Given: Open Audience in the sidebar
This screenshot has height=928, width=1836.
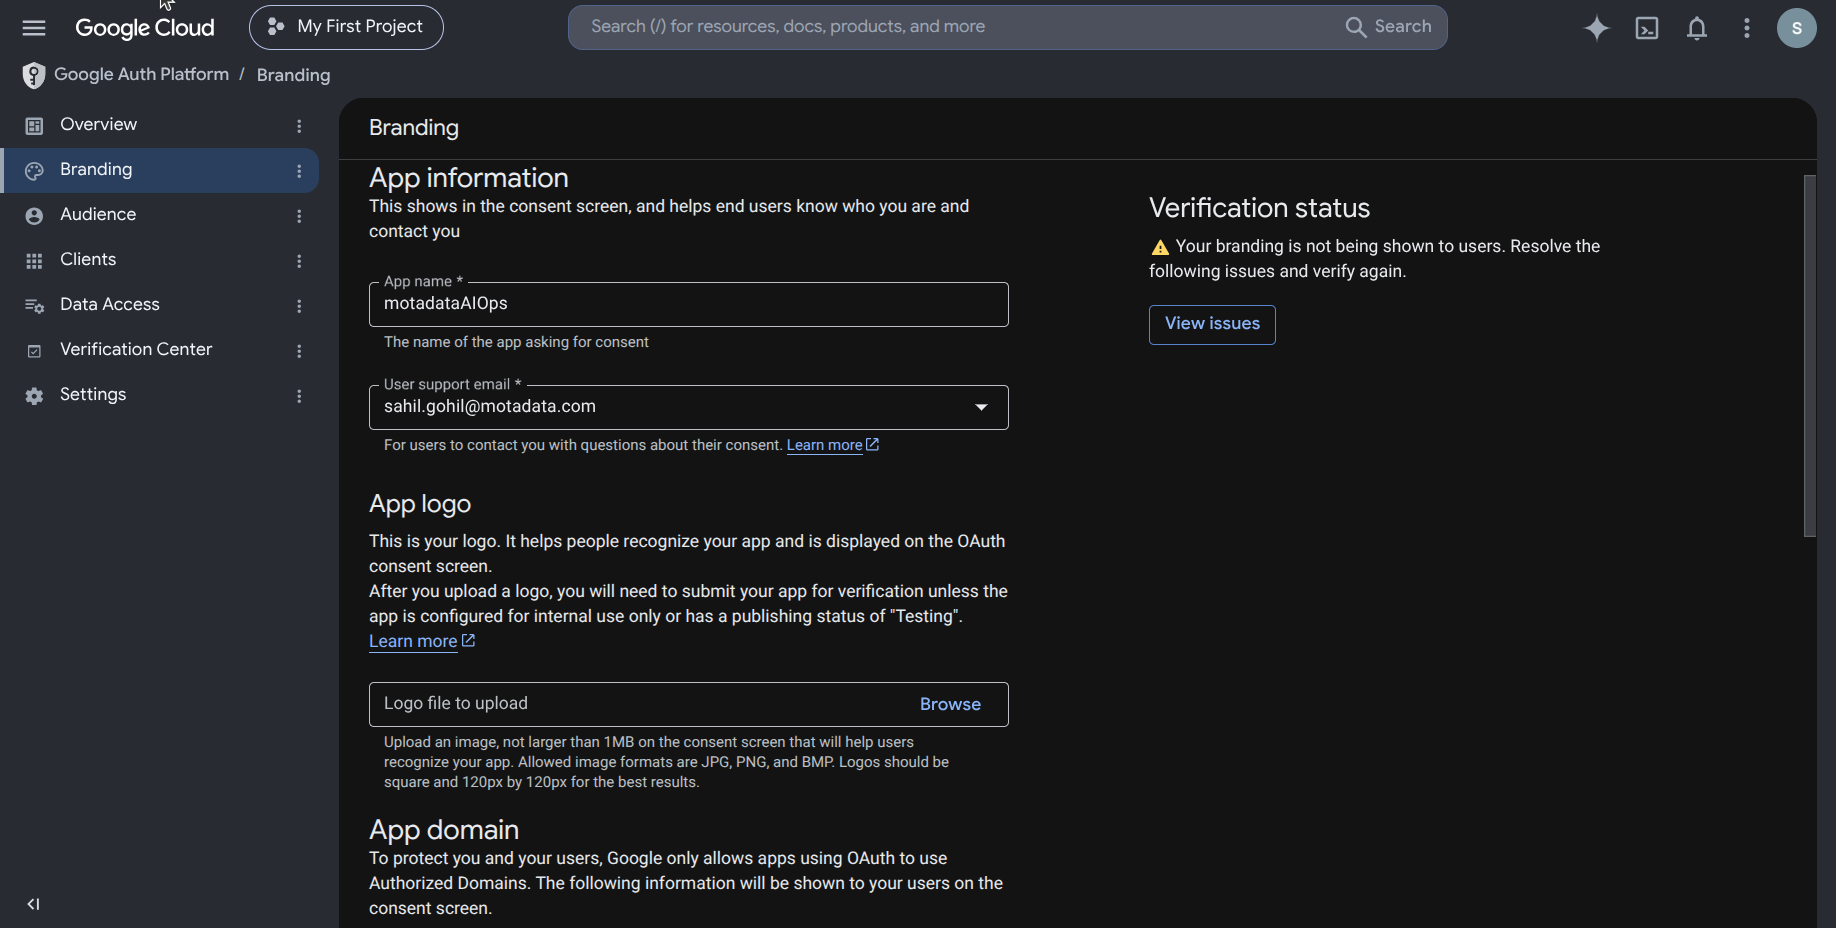Looking at the screenshot, I should (98, 214).
